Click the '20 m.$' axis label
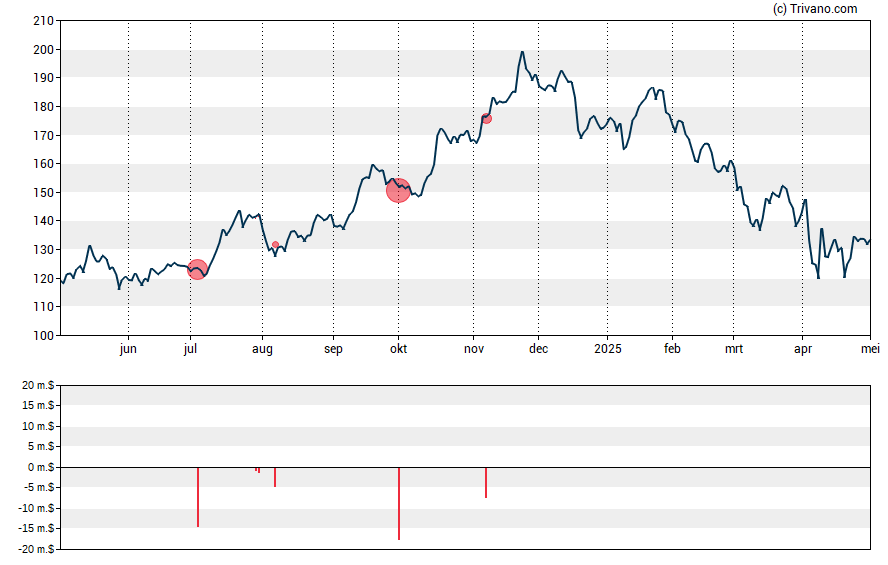The image size is (888, 565). [38, 385]
